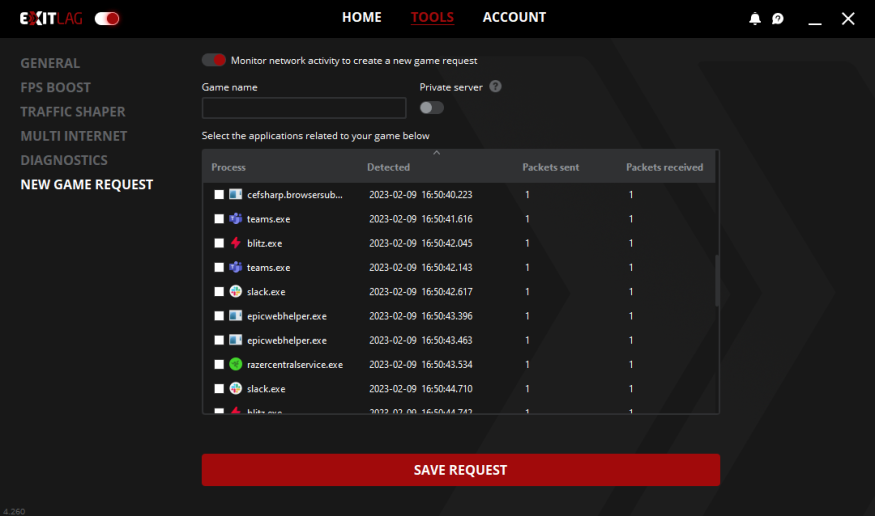The height and width of the screenshot is (516, 875).
Task: Open the notifications bell
Action: coord(754,19)
